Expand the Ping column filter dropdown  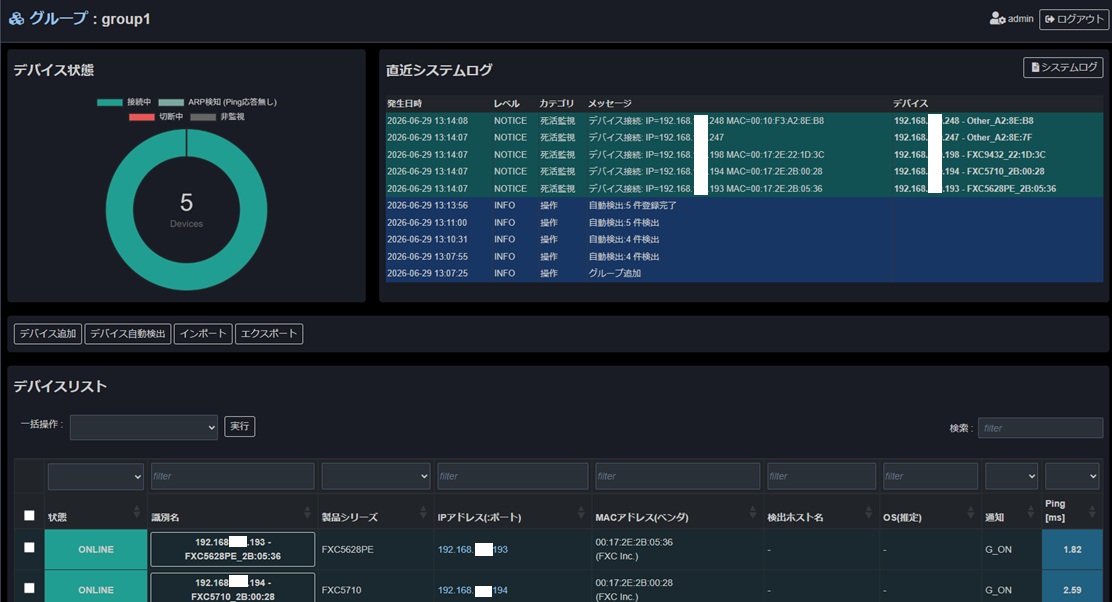(1072, 476)
